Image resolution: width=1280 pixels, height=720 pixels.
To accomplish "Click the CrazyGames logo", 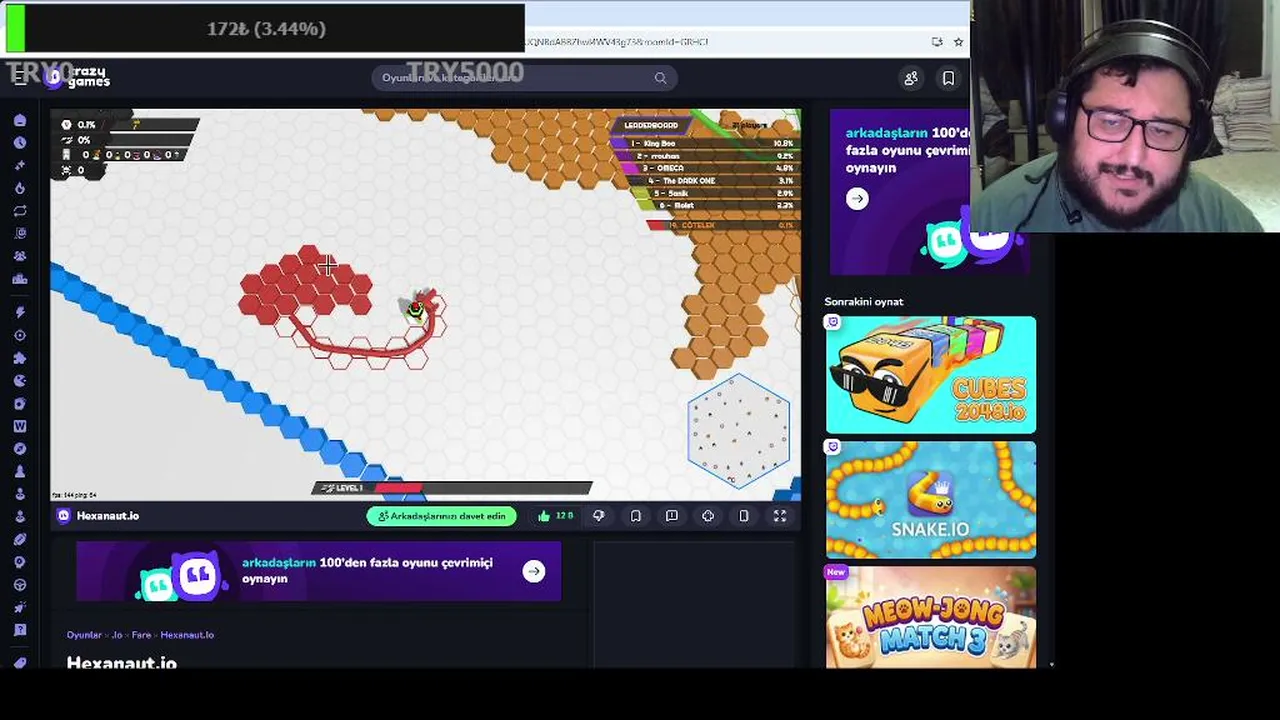I will (79, 77).
